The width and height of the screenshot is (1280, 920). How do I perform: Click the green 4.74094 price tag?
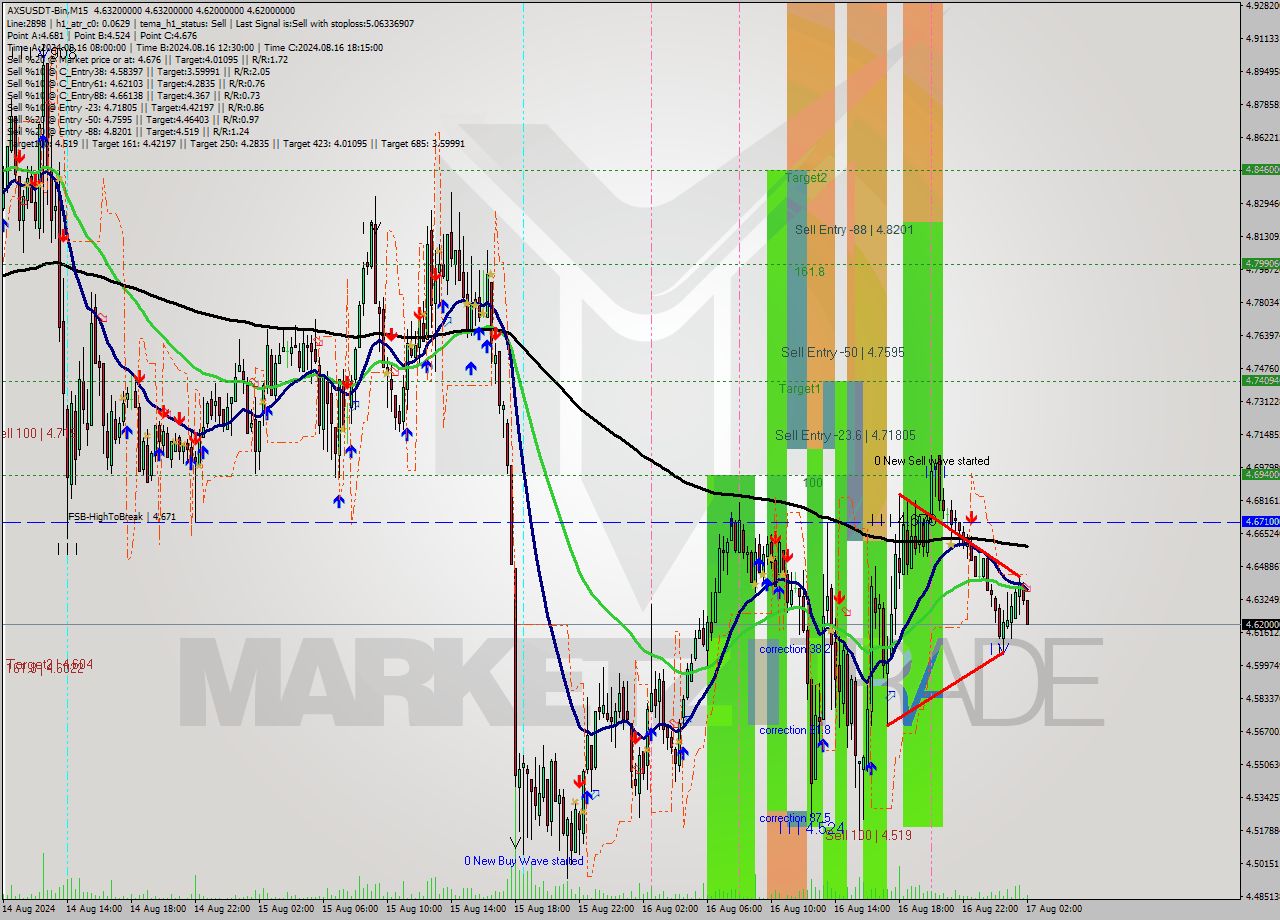pyautogui.click(x=1260, y=380)
